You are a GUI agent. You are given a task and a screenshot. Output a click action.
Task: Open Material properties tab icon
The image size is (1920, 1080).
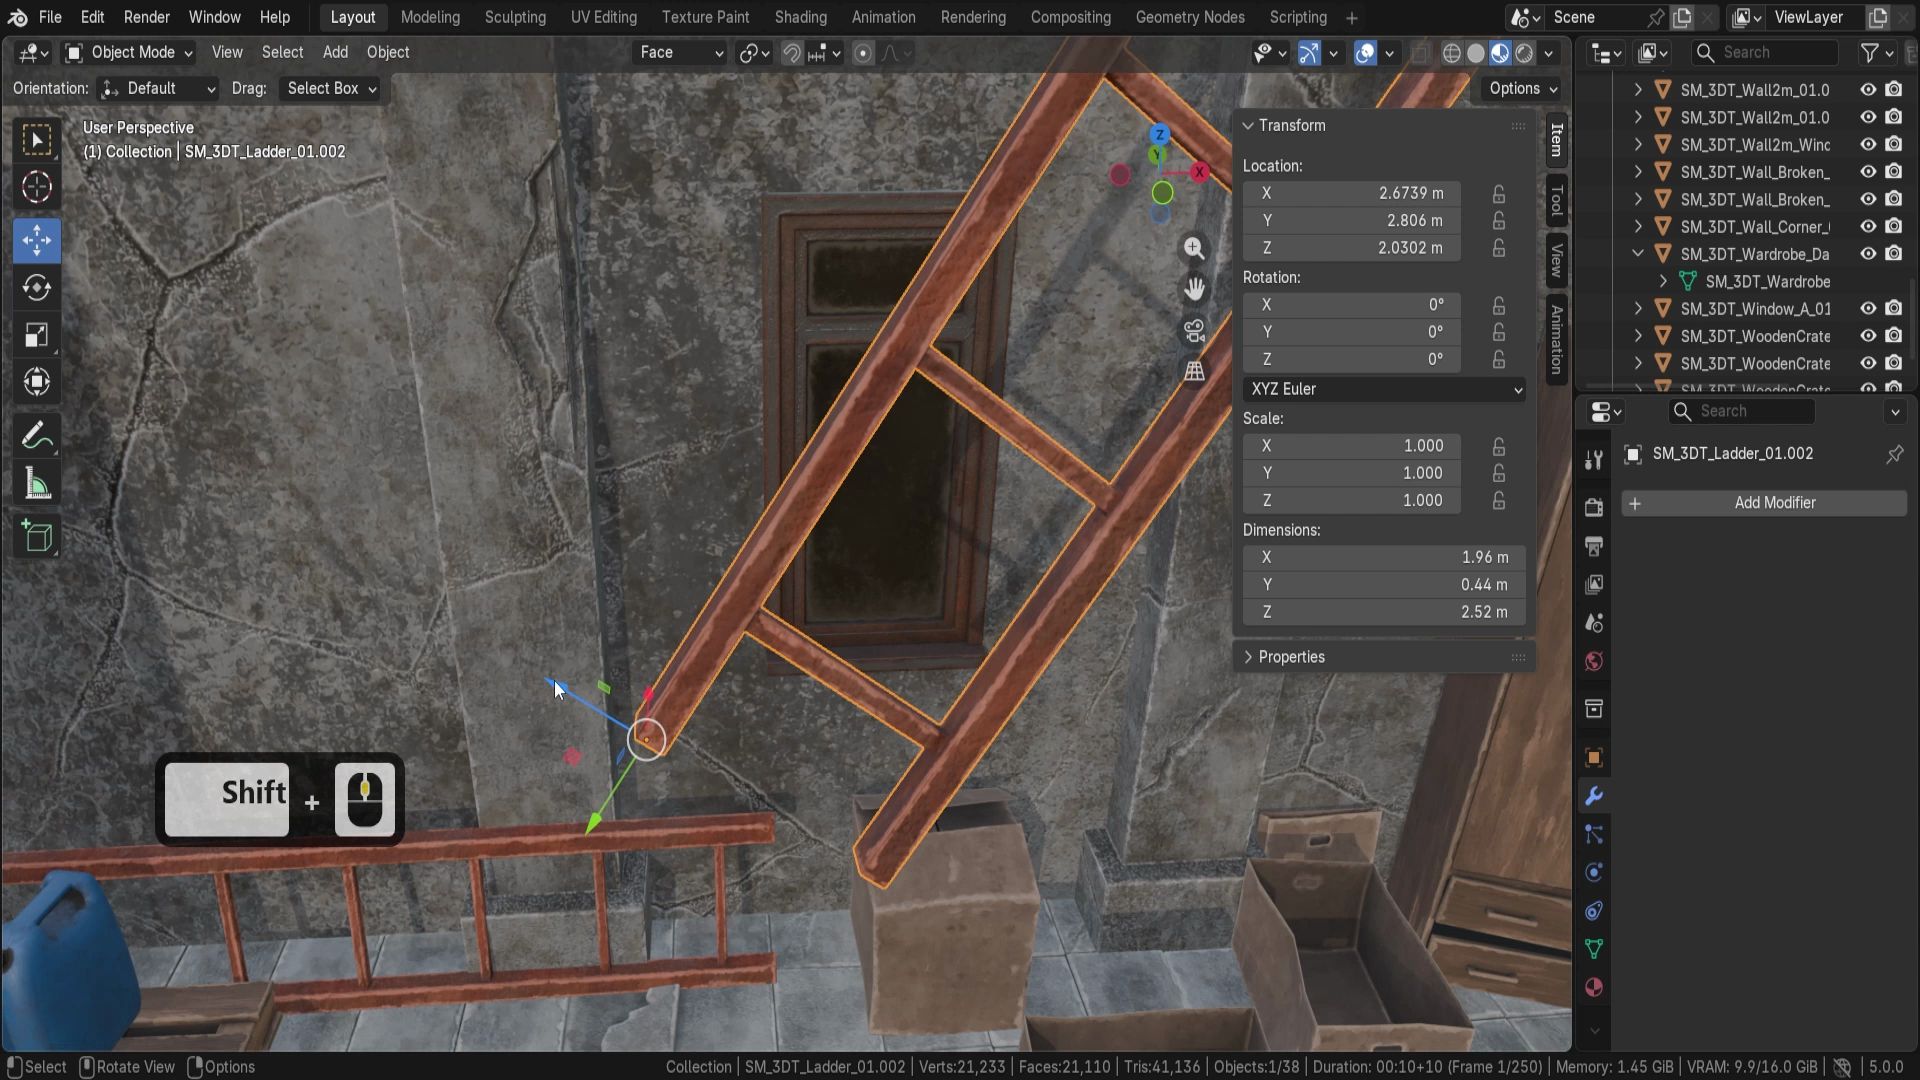1594,987
